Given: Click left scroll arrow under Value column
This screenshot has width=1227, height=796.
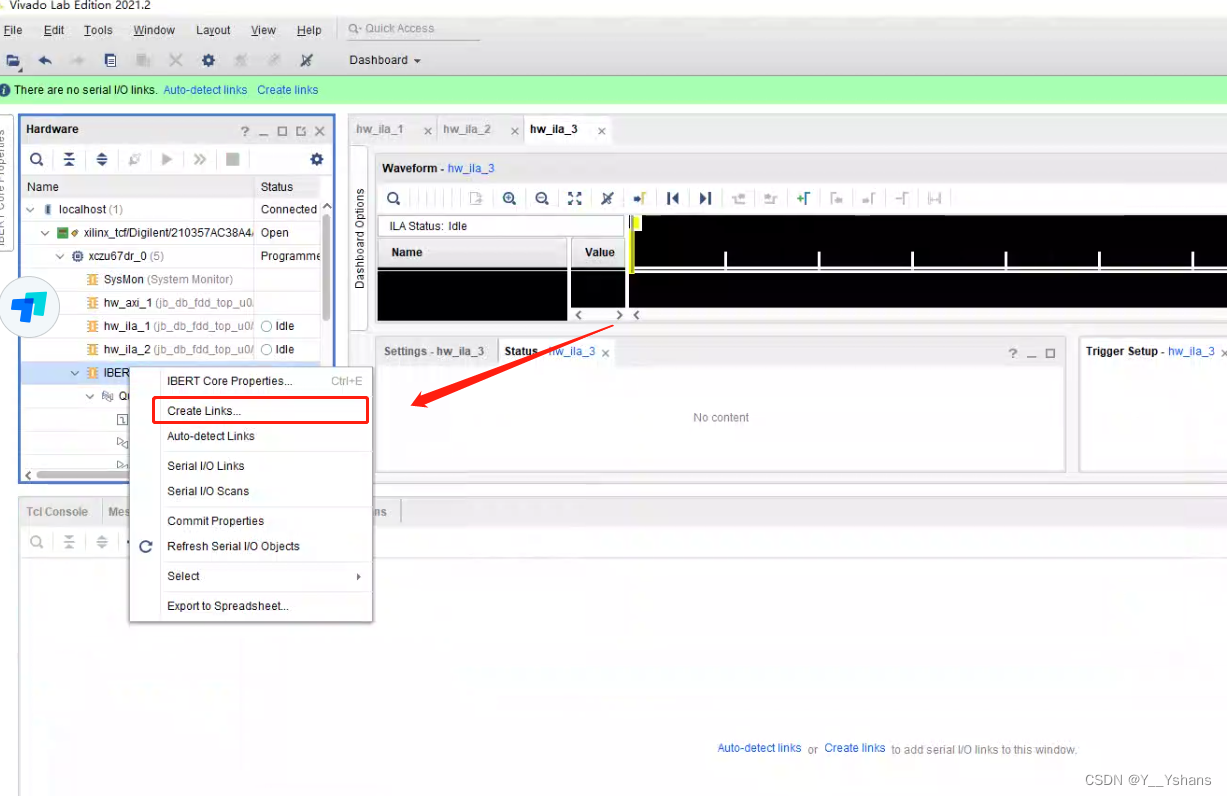Looking at the screenshot, I should [x=577, y=314].
